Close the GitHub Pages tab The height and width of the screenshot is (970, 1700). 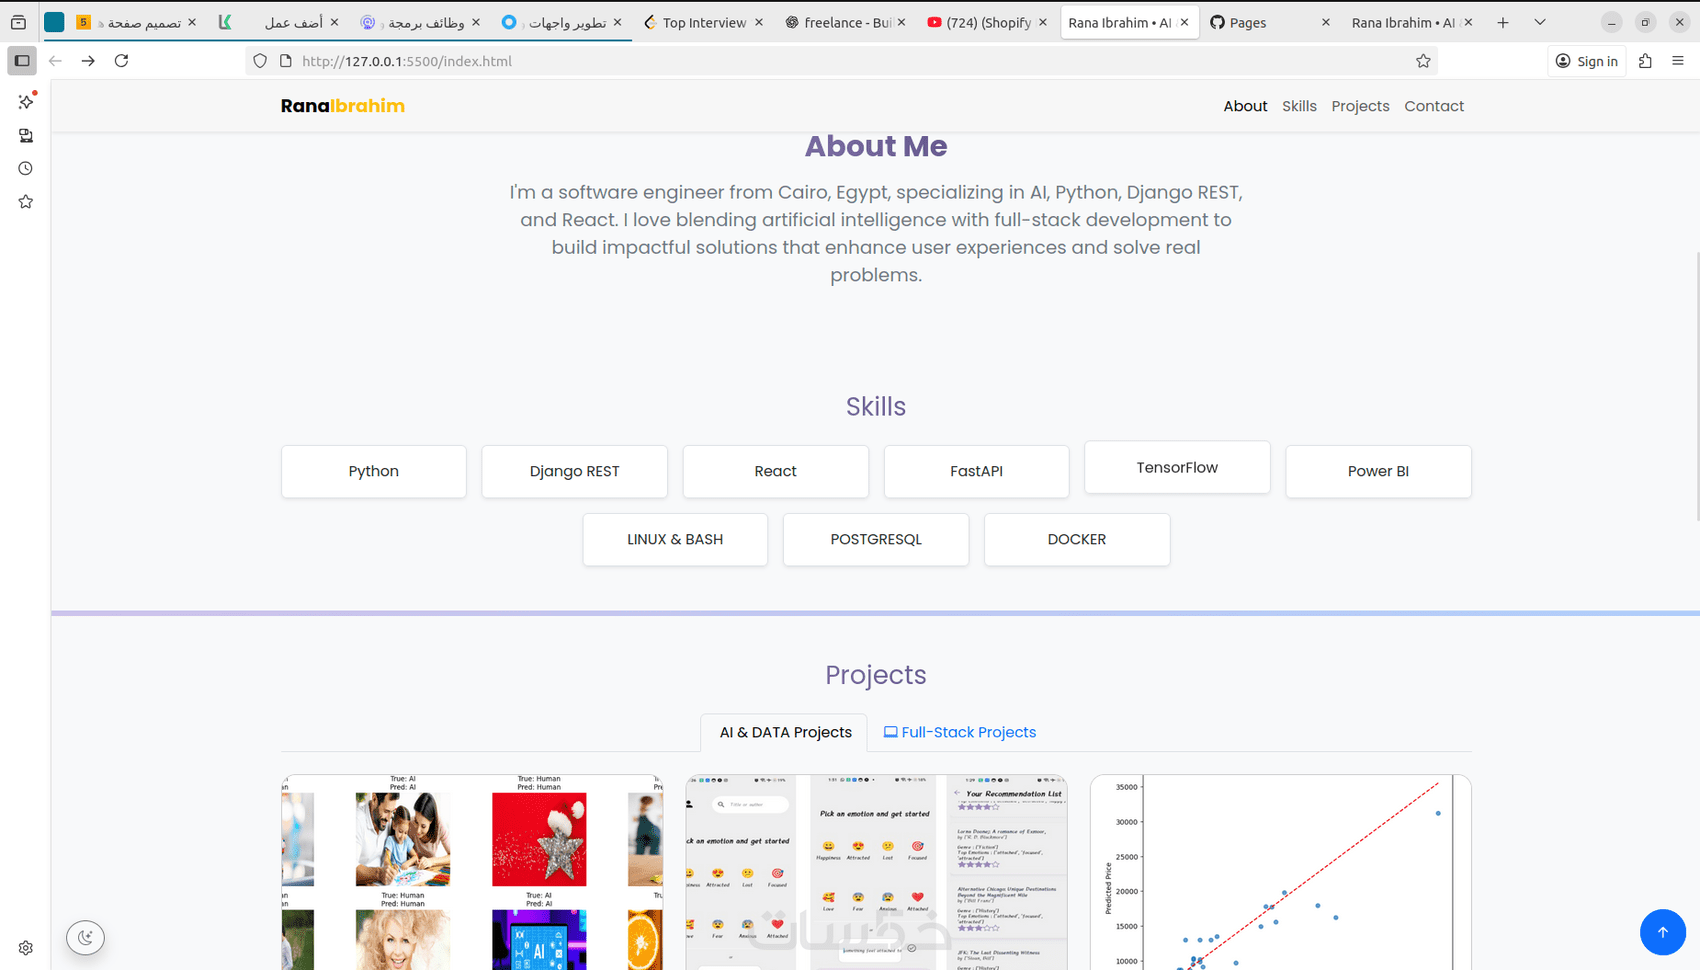pos(1326,22)
